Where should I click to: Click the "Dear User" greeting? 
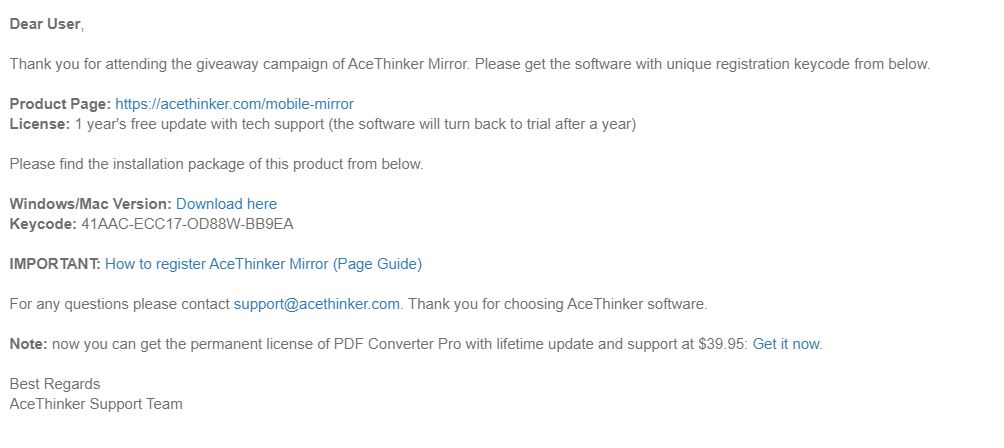46,24
